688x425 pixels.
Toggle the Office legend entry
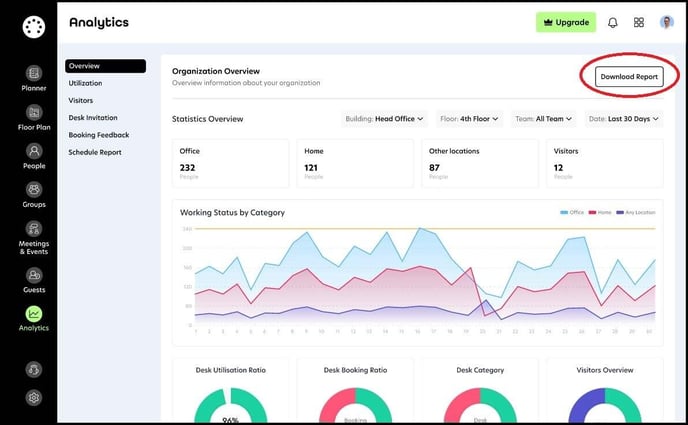tap(572, 212)
